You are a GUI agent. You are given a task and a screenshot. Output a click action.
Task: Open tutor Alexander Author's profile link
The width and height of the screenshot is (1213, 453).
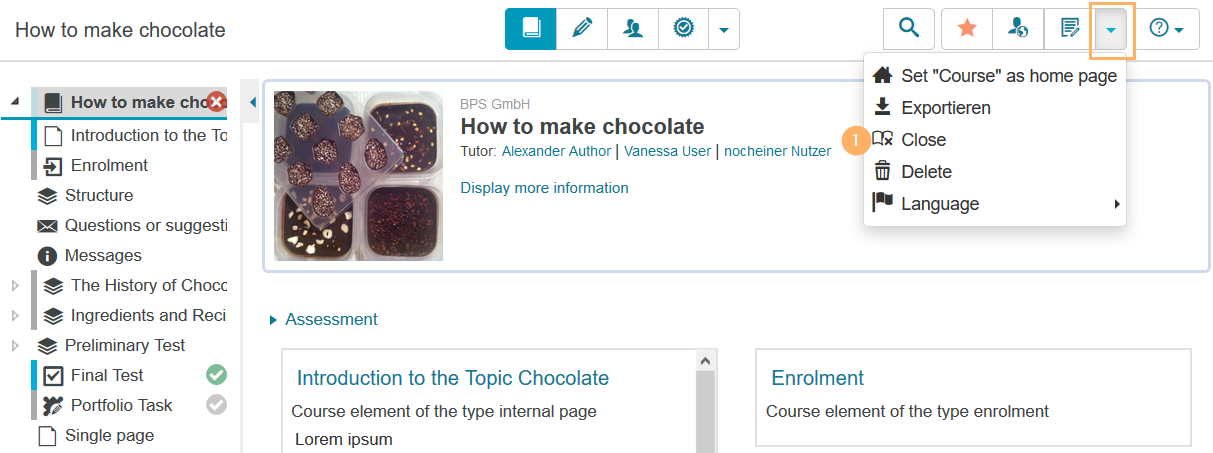556,151
